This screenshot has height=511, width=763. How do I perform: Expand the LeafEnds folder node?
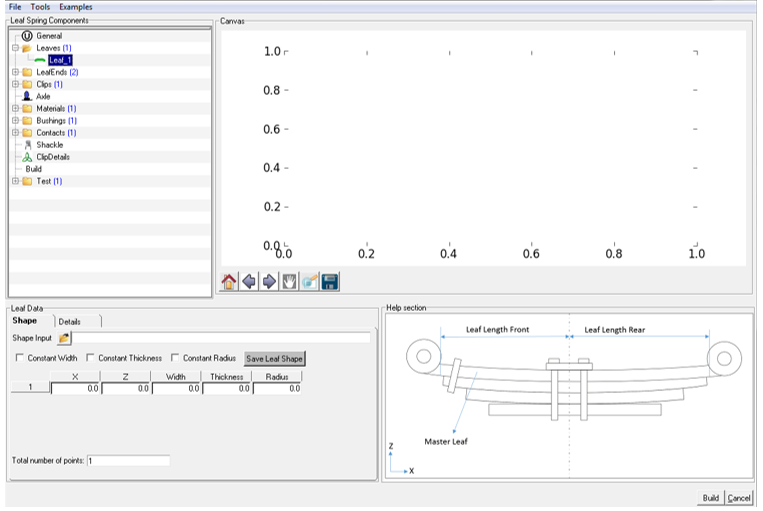[15, 72]
